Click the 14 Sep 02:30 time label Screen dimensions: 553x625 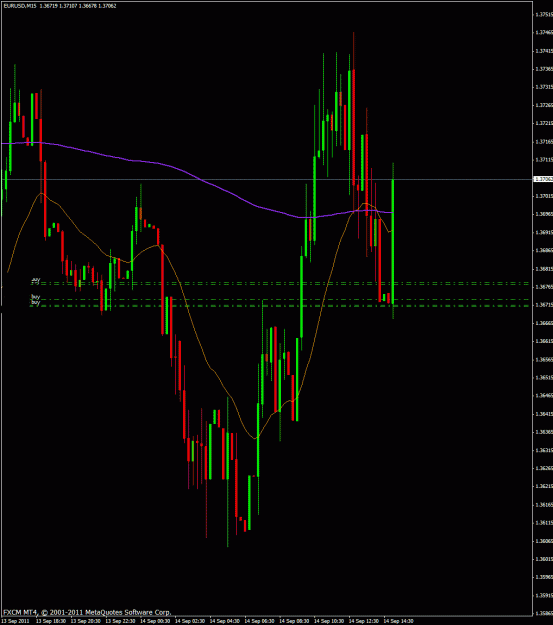(190, 621)
